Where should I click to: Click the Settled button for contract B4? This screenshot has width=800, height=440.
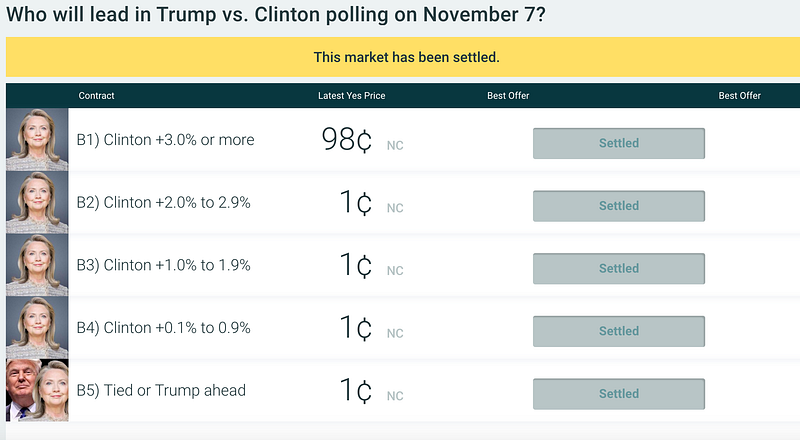pos(618,331)
